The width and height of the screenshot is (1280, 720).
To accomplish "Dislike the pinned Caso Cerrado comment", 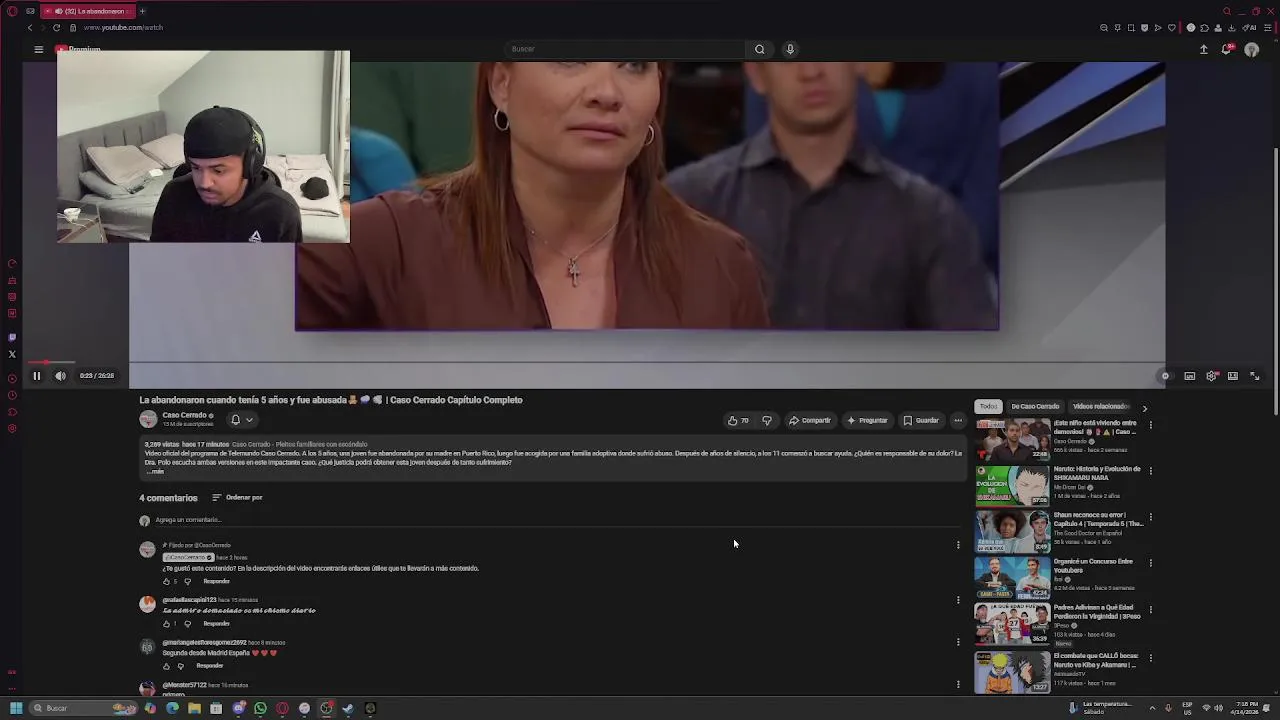I will point(187,582).
